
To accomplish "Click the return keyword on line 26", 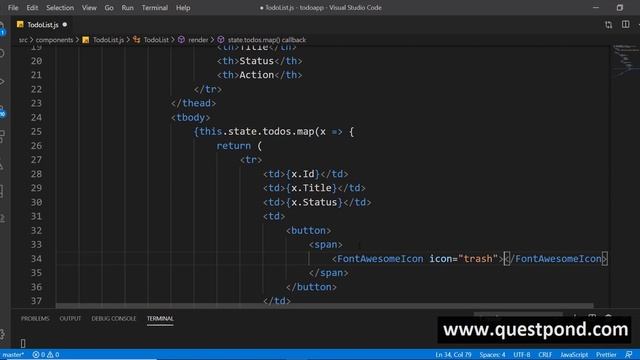I will (233, 146).
